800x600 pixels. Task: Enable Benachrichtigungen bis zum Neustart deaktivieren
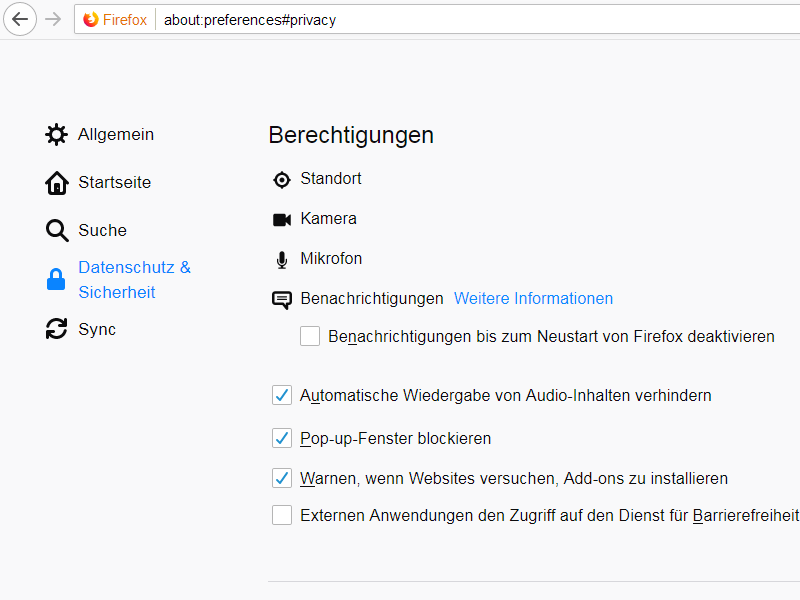coord(310,336)
